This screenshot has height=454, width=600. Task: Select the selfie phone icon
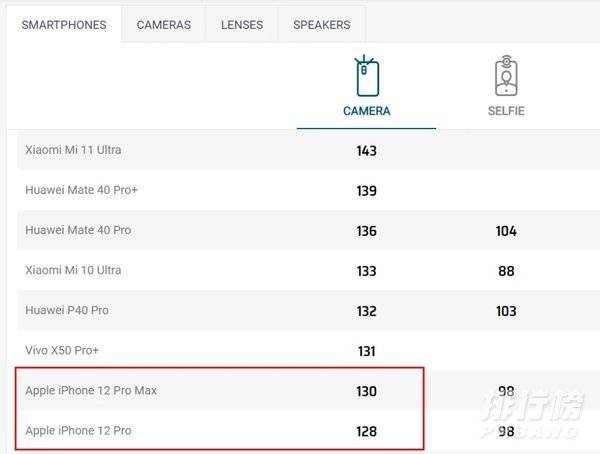506,76
